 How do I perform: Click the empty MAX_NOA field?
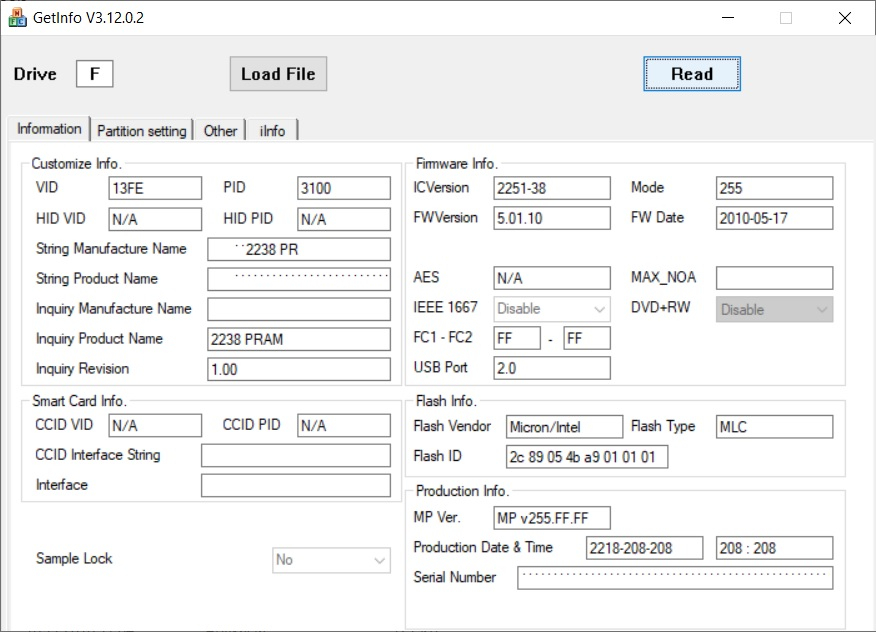point(774,278)
